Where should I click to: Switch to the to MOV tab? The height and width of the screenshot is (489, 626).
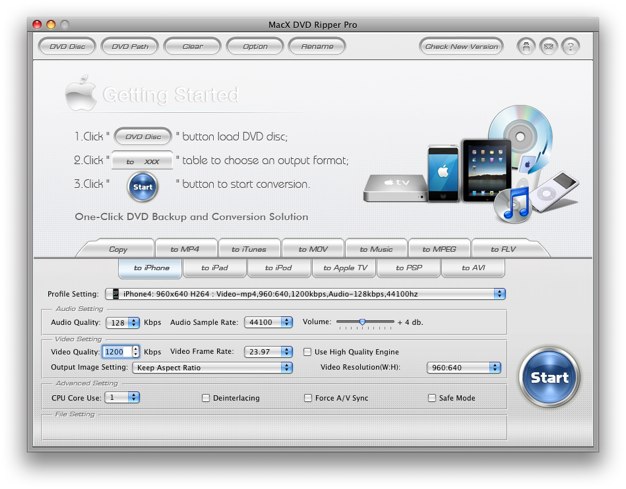(x=313, y=249)
